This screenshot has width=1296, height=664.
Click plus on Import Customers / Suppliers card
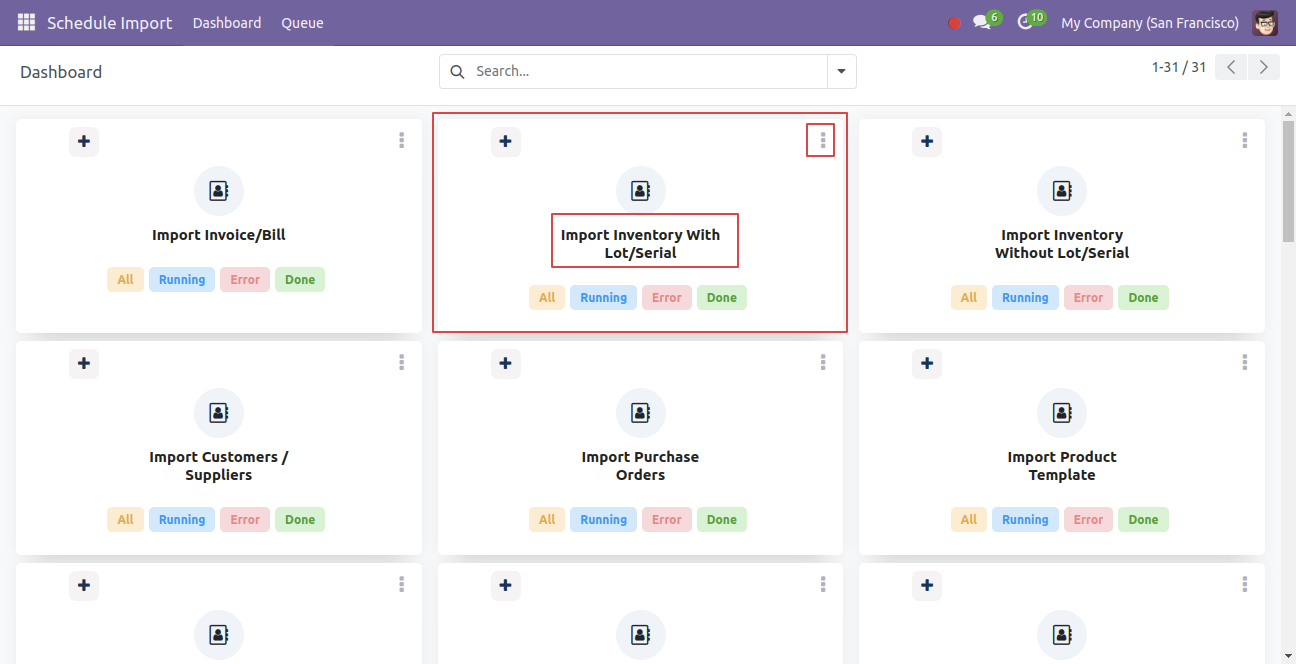pos(84,363)
